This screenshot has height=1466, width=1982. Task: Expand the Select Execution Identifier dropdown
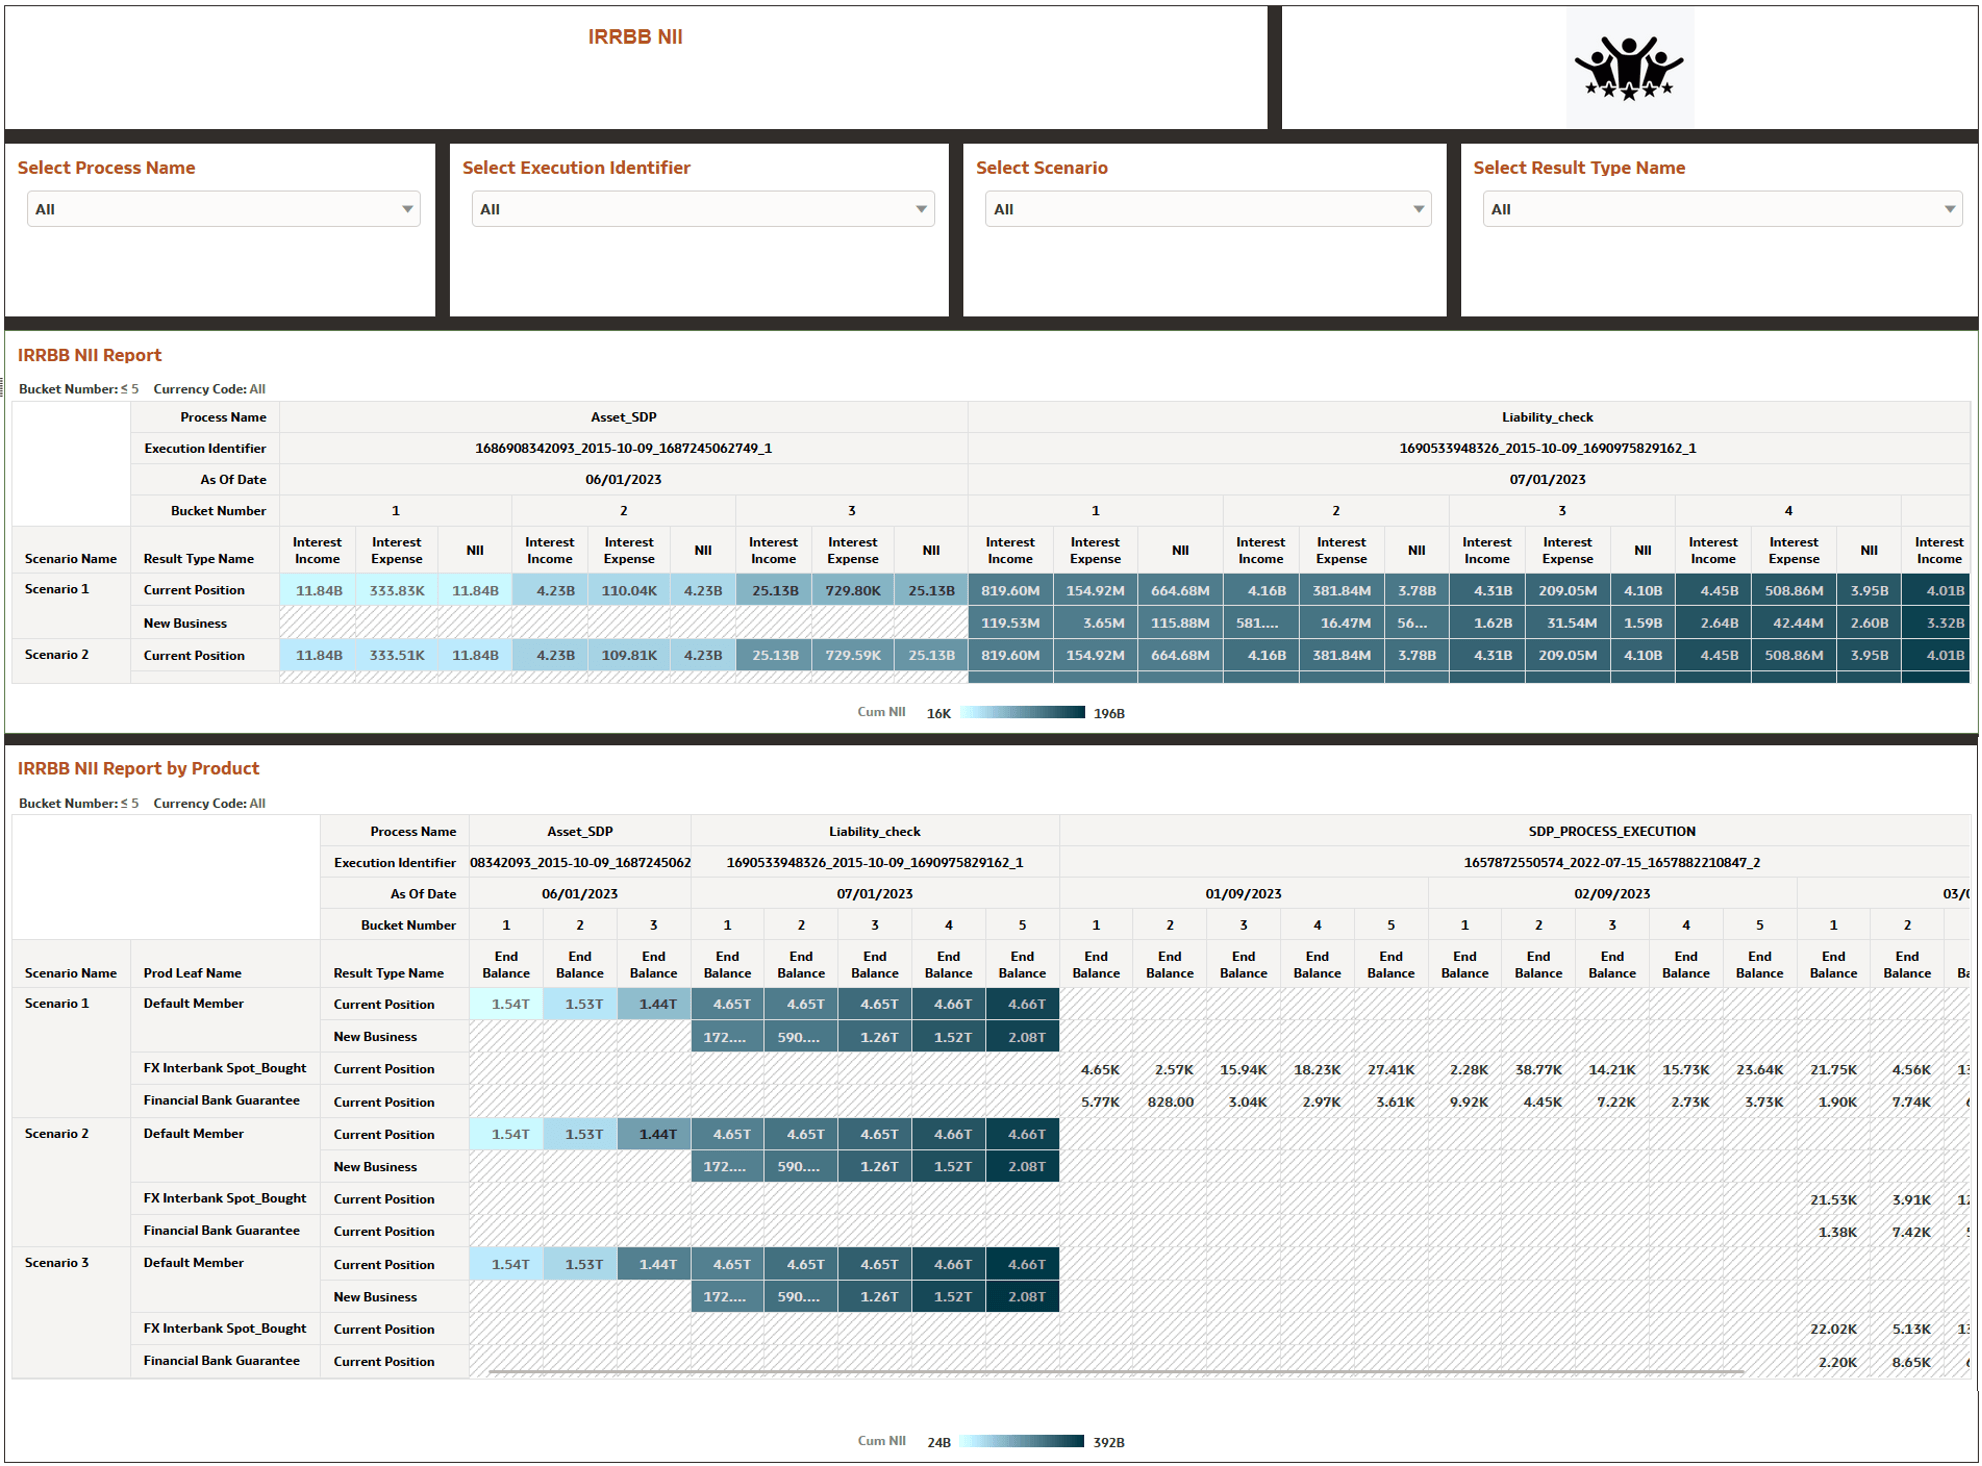point(702,209)
